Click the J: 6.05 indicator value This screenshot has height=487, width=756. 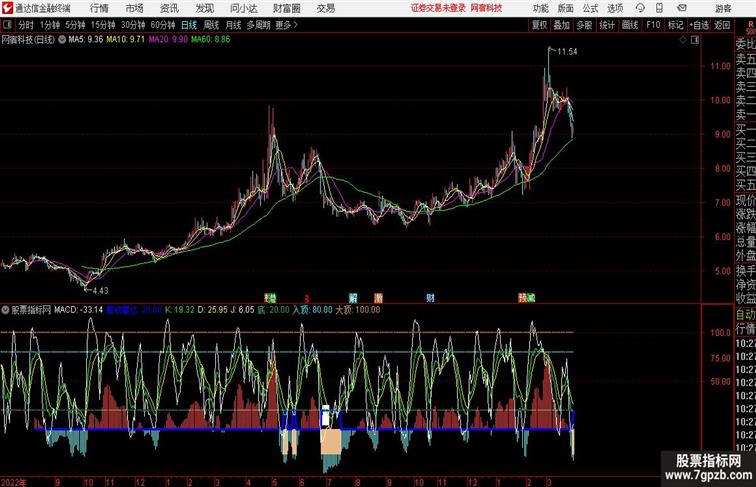pos(242,310)
